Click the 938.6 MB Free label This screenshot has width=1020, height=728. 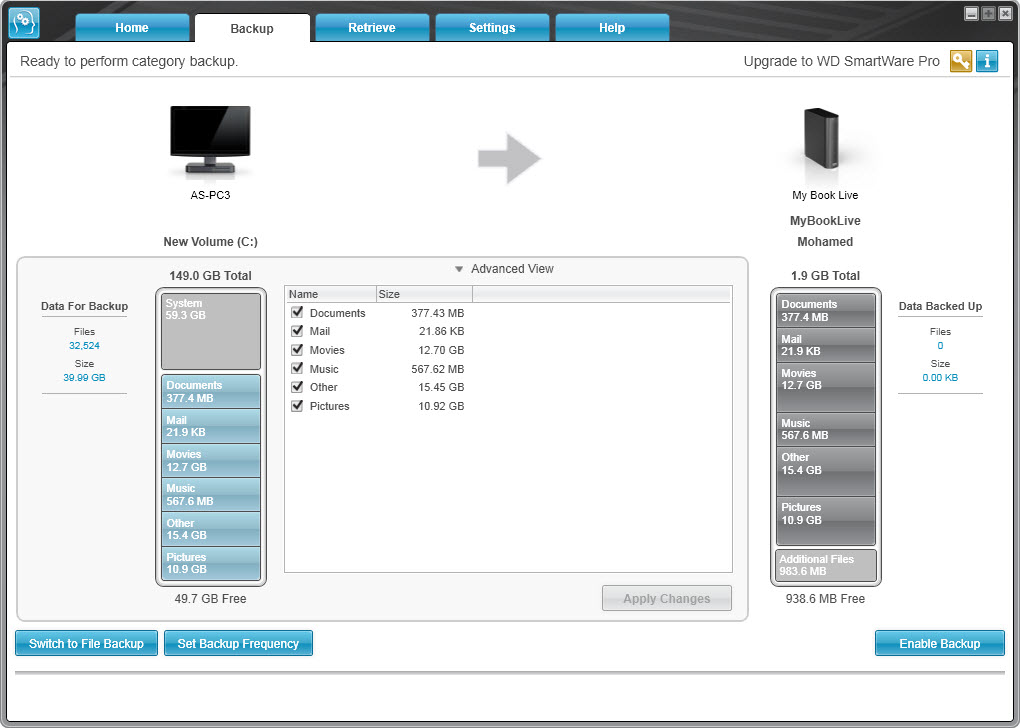click(x=825, y=599)
